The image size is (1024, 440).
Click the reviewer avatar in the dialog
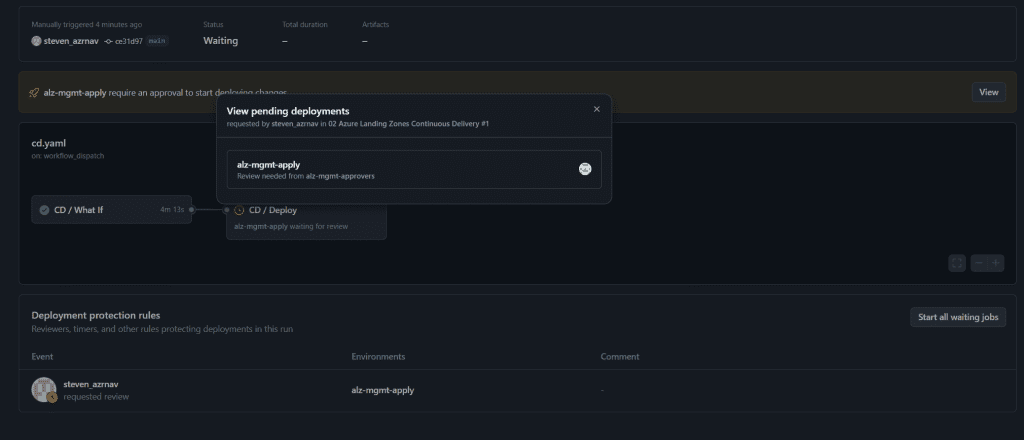[x=585, y=169]
